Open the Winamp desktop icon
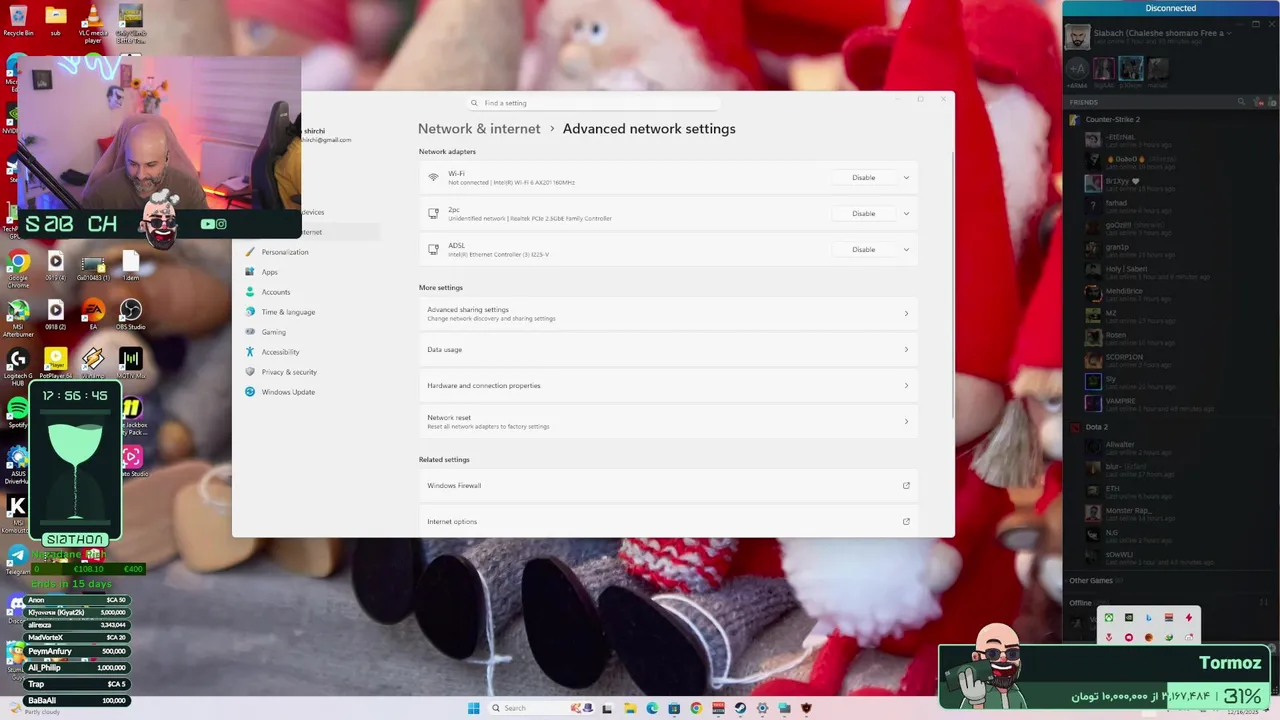Viewport: 1280px width, 720px height. point(93,362)
